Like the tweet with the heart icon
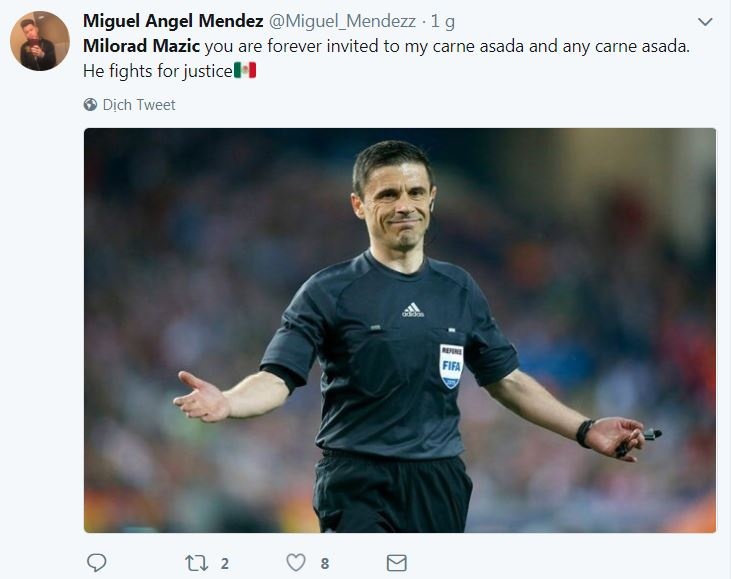Image resolution: width=731 pixels, height=579 pixels. click(296, 563)
